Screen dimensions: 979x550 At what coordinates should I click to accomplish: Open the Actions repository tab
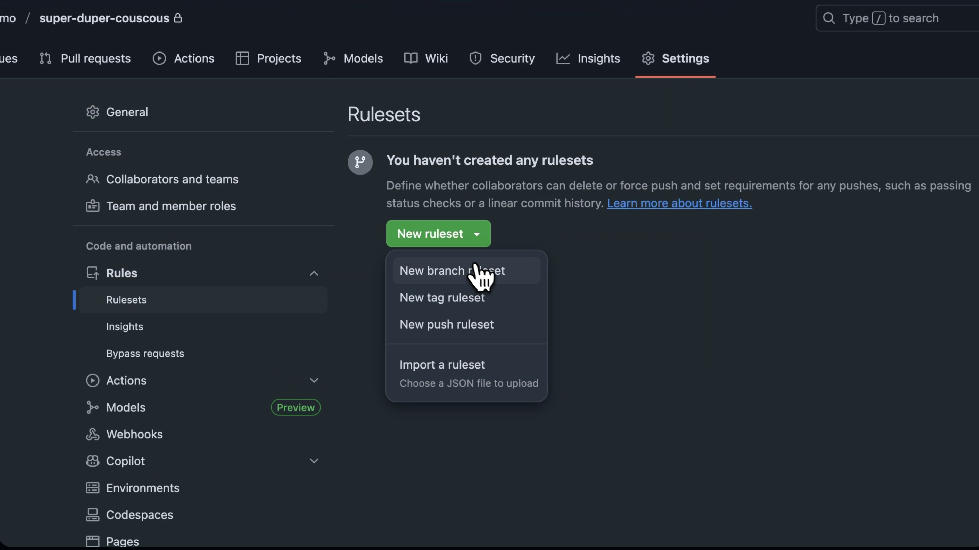[184, 58]
